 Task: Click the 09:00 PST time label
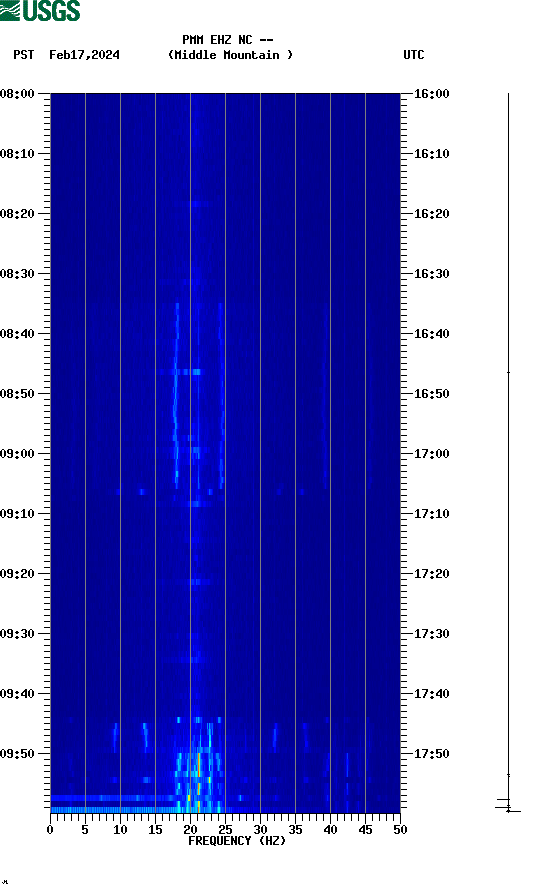[x=17, y=454]
